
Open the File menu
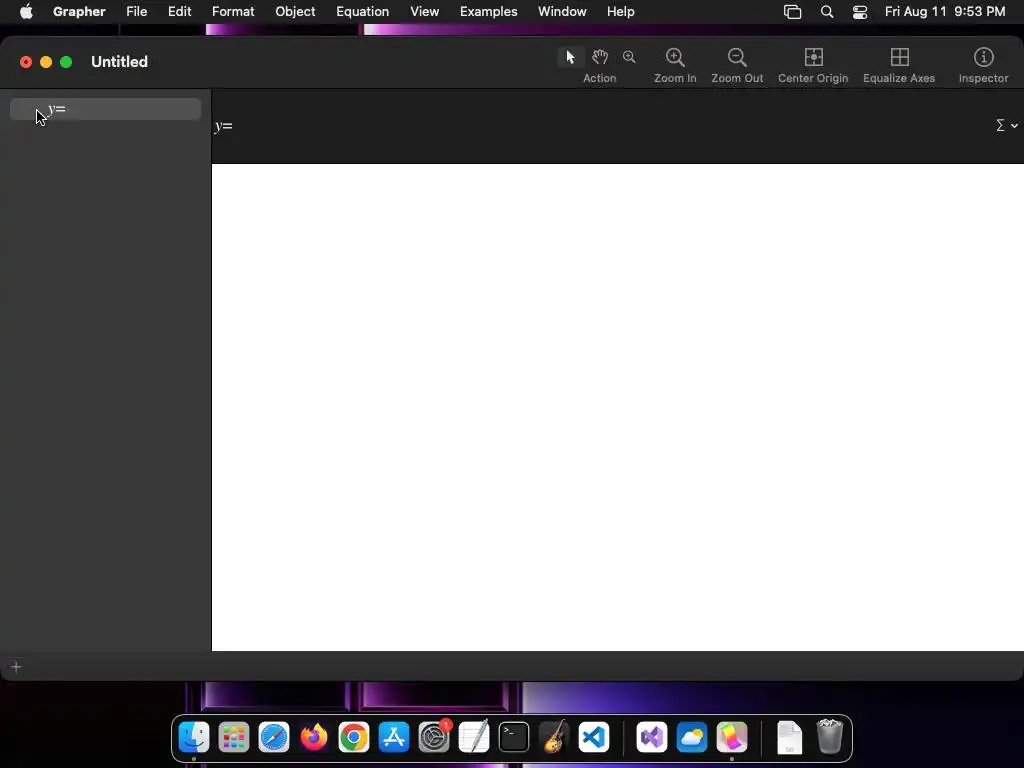point(136,12)
